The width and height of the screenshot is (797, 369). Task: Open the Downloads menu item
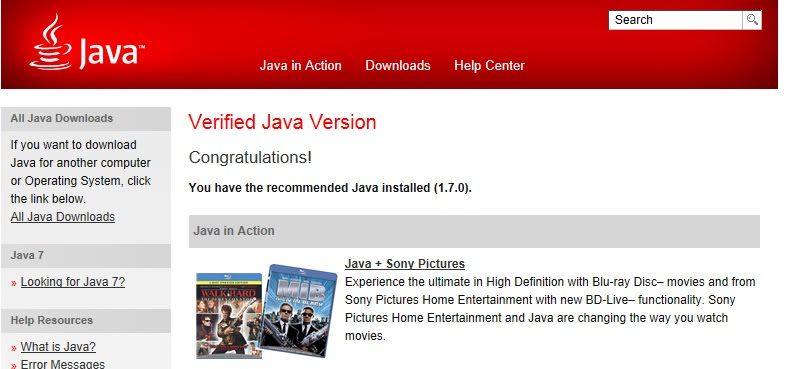397,66
